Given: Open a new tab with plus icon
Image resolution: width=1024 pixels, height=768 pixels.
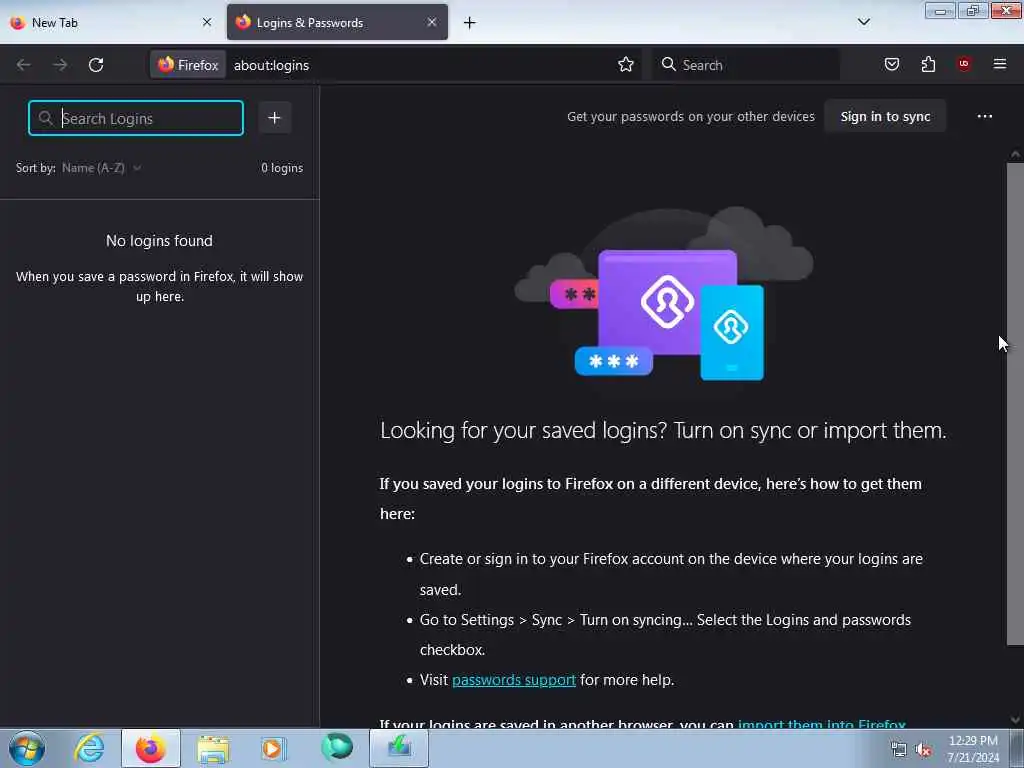Looking at the screenshot, I should 470,23.
